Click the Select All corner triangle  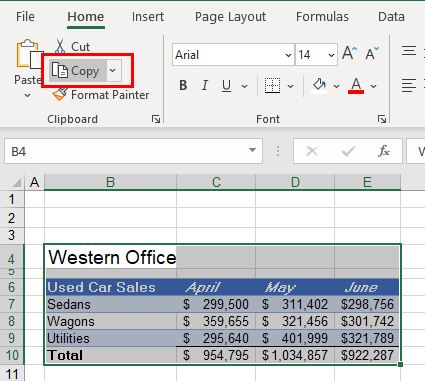coord(17,183)
